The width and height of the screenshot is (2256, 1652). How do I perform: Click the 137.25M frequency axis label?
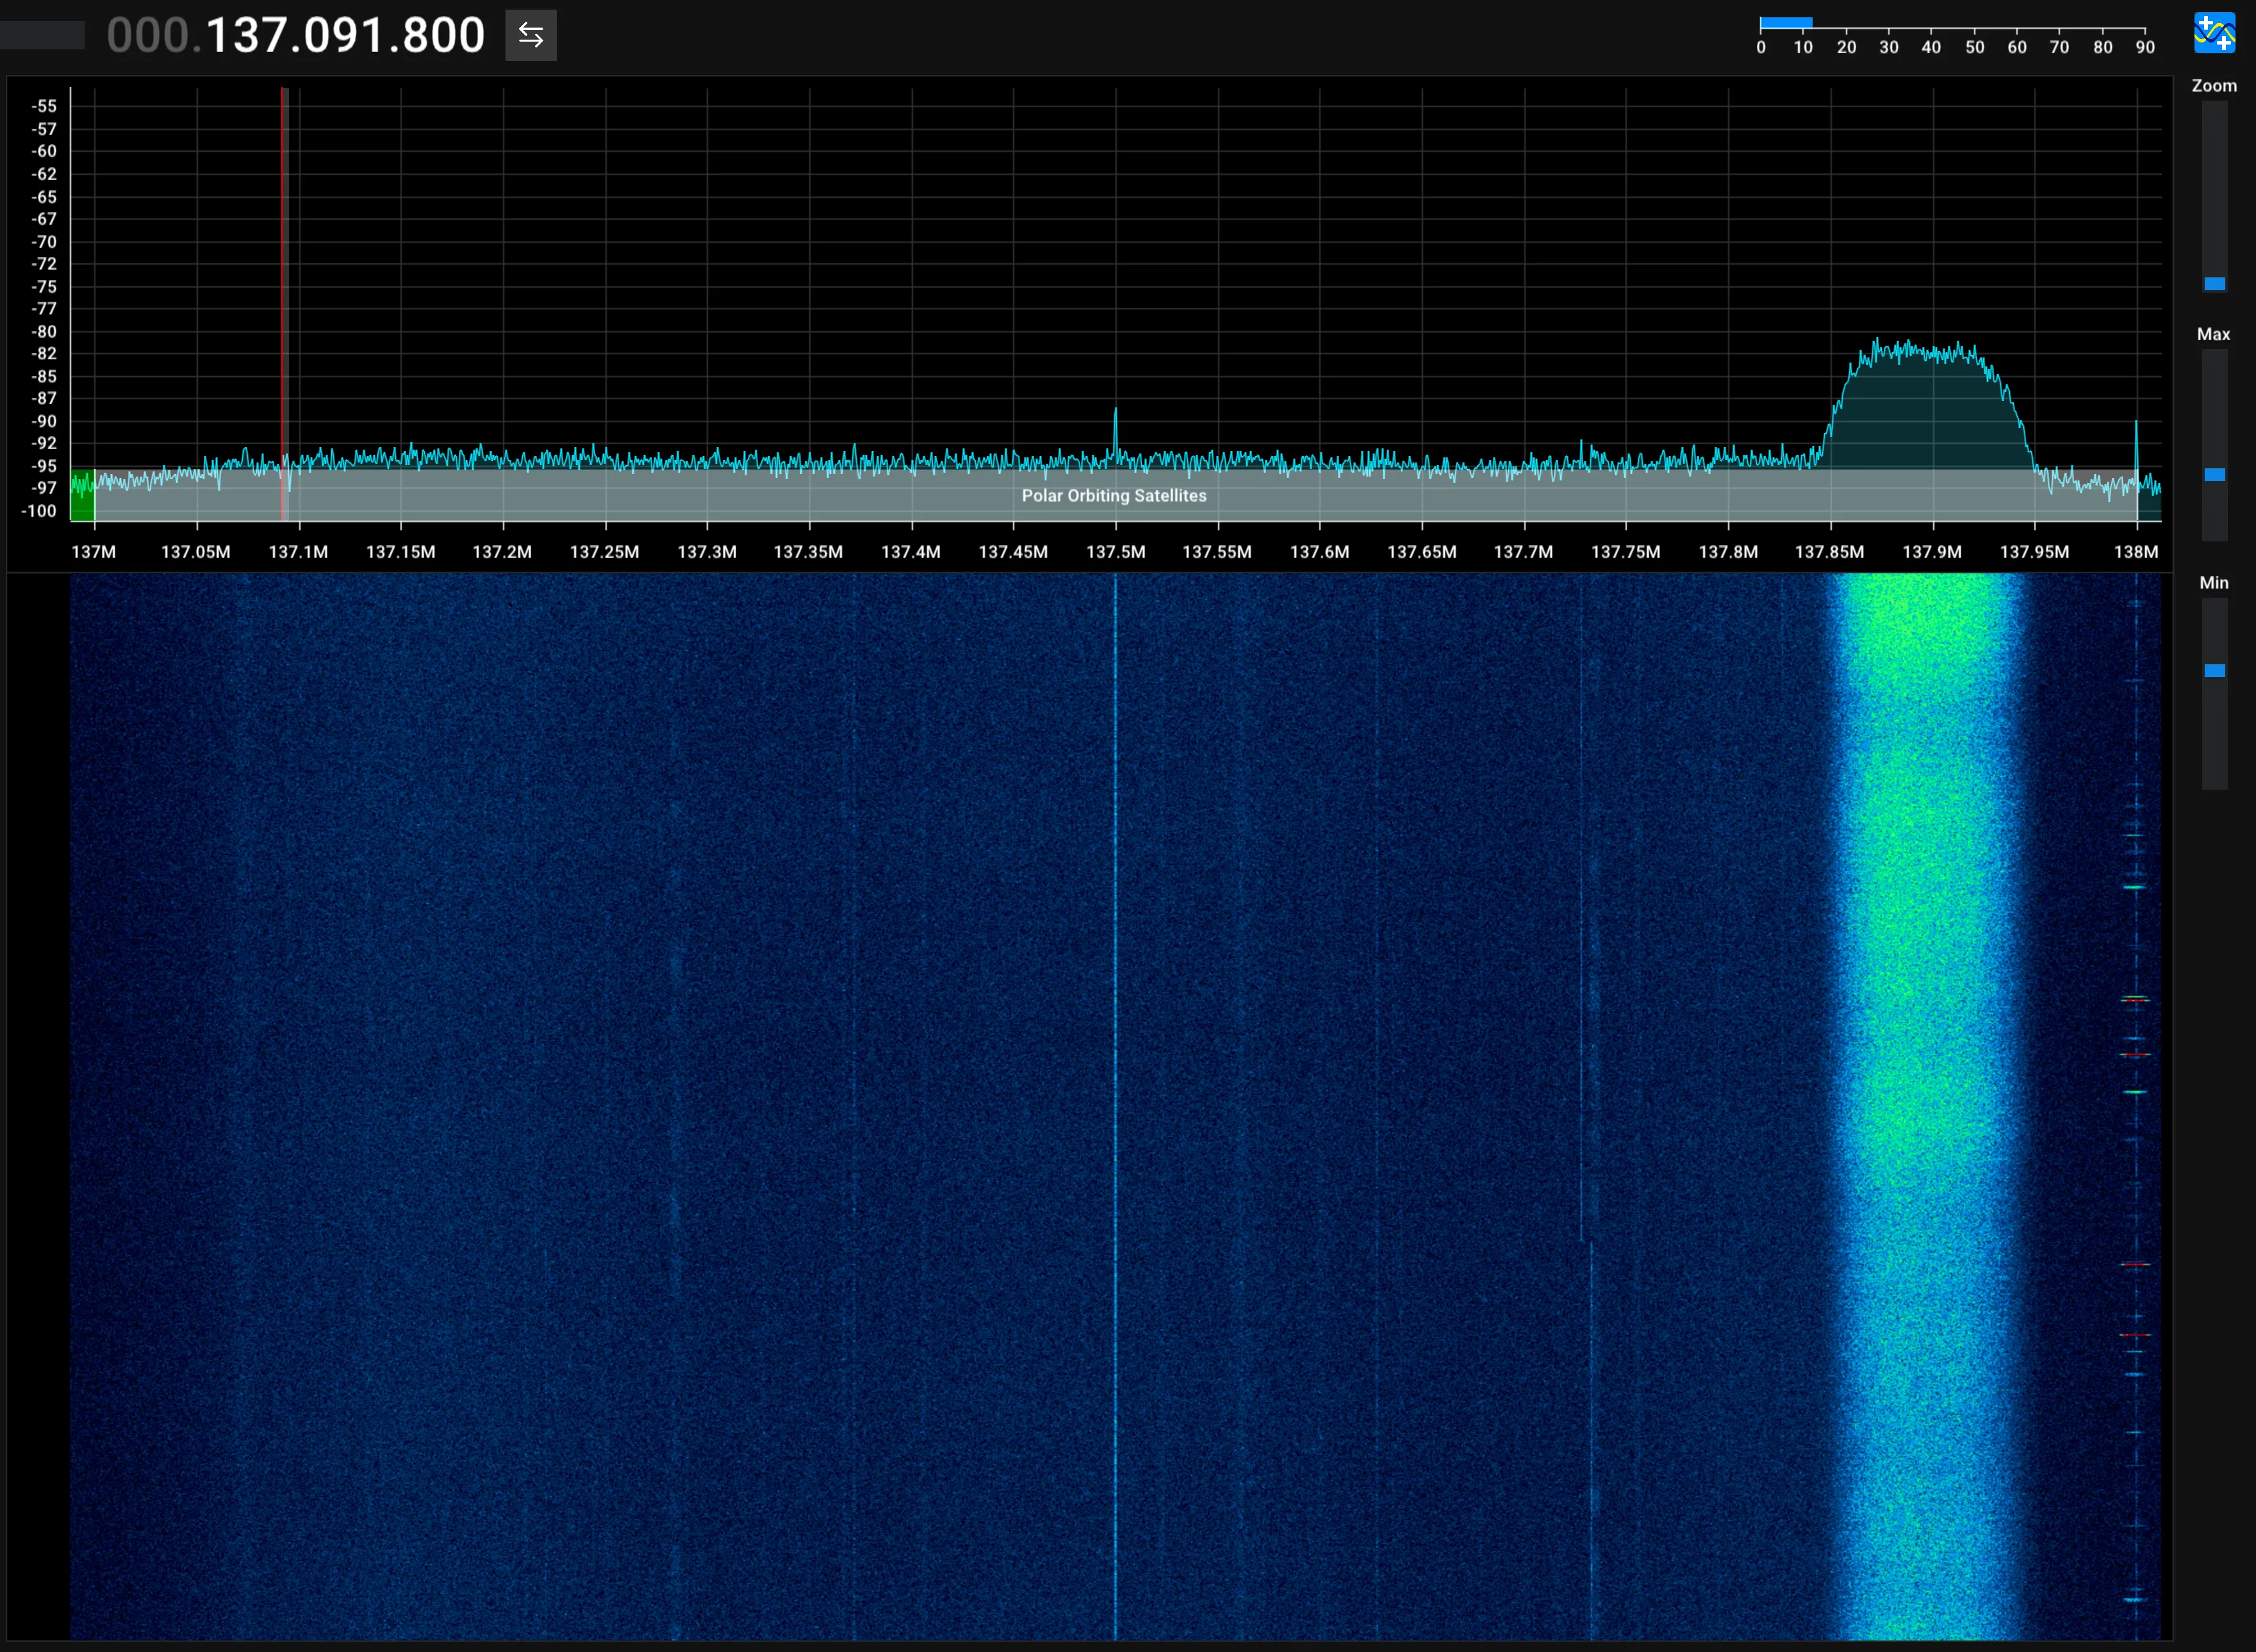point(604,552)
